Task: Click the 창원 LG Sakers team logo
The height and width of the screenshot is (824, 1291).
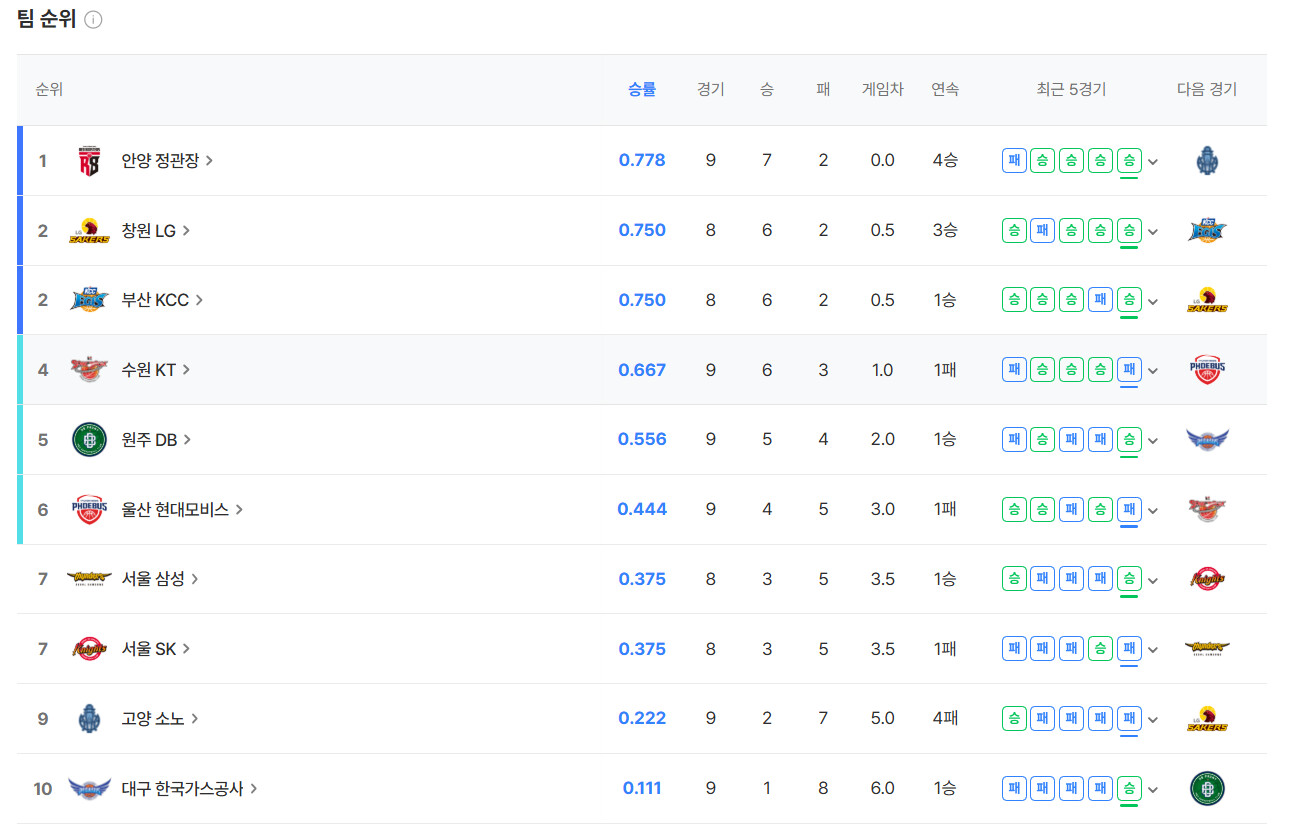Action: pos(89,231)
